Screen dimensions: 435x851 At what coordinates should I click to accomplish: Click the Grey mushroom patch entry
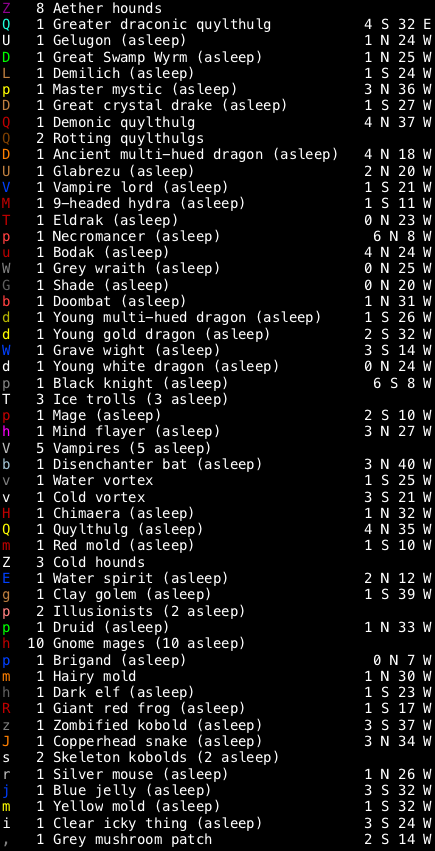(217, 839)
